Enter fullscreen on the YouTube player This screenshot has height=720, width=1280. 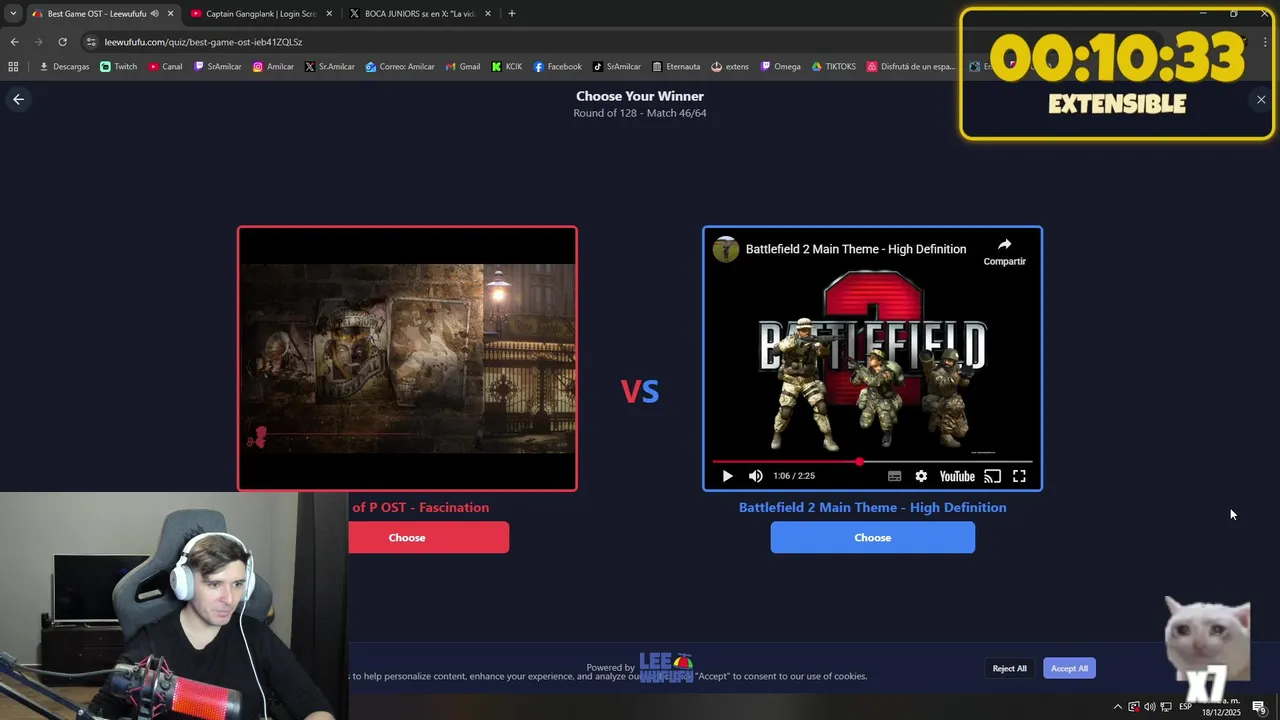coord(1019,476)
